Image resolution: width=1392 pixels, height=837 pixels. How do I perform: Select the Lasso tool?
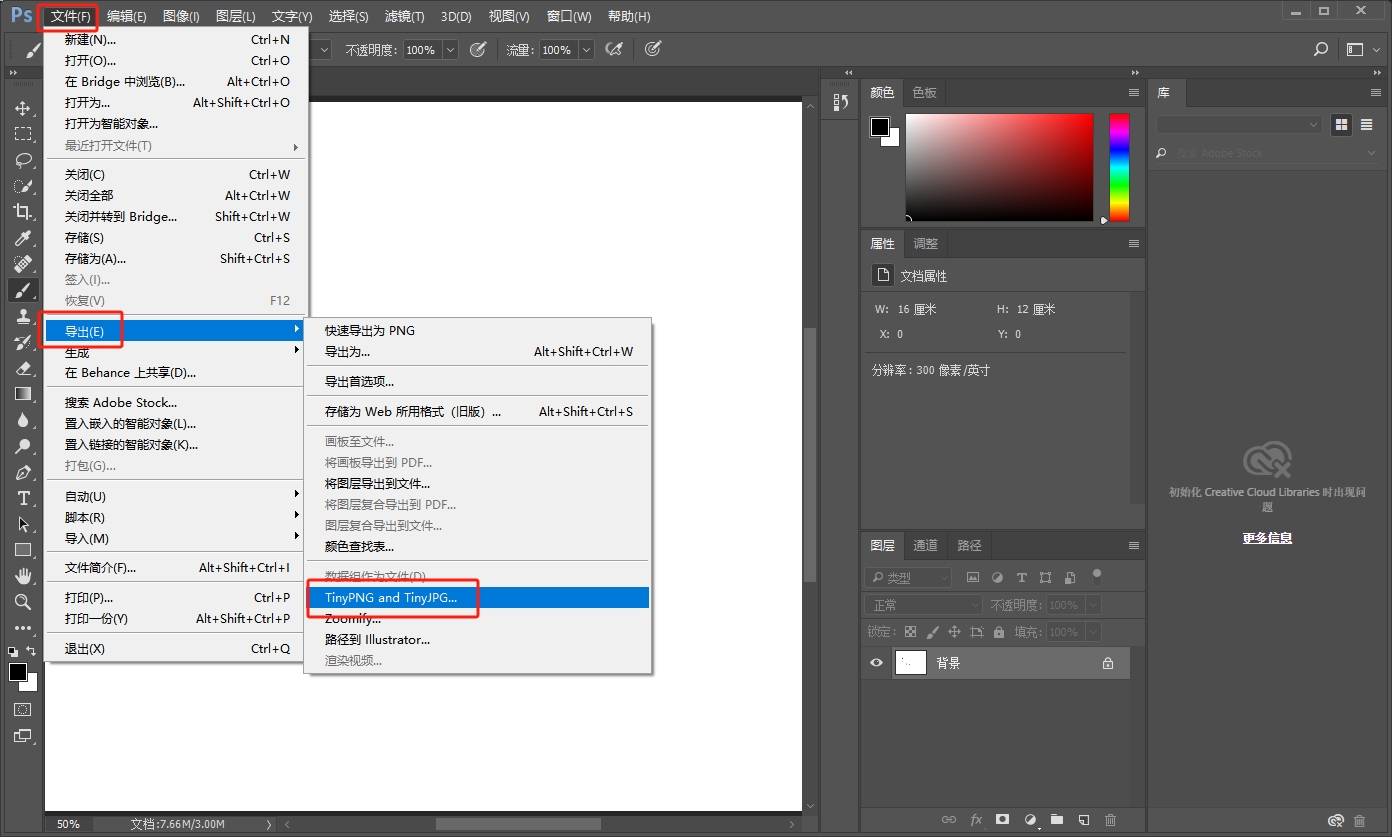click(22, 160)
